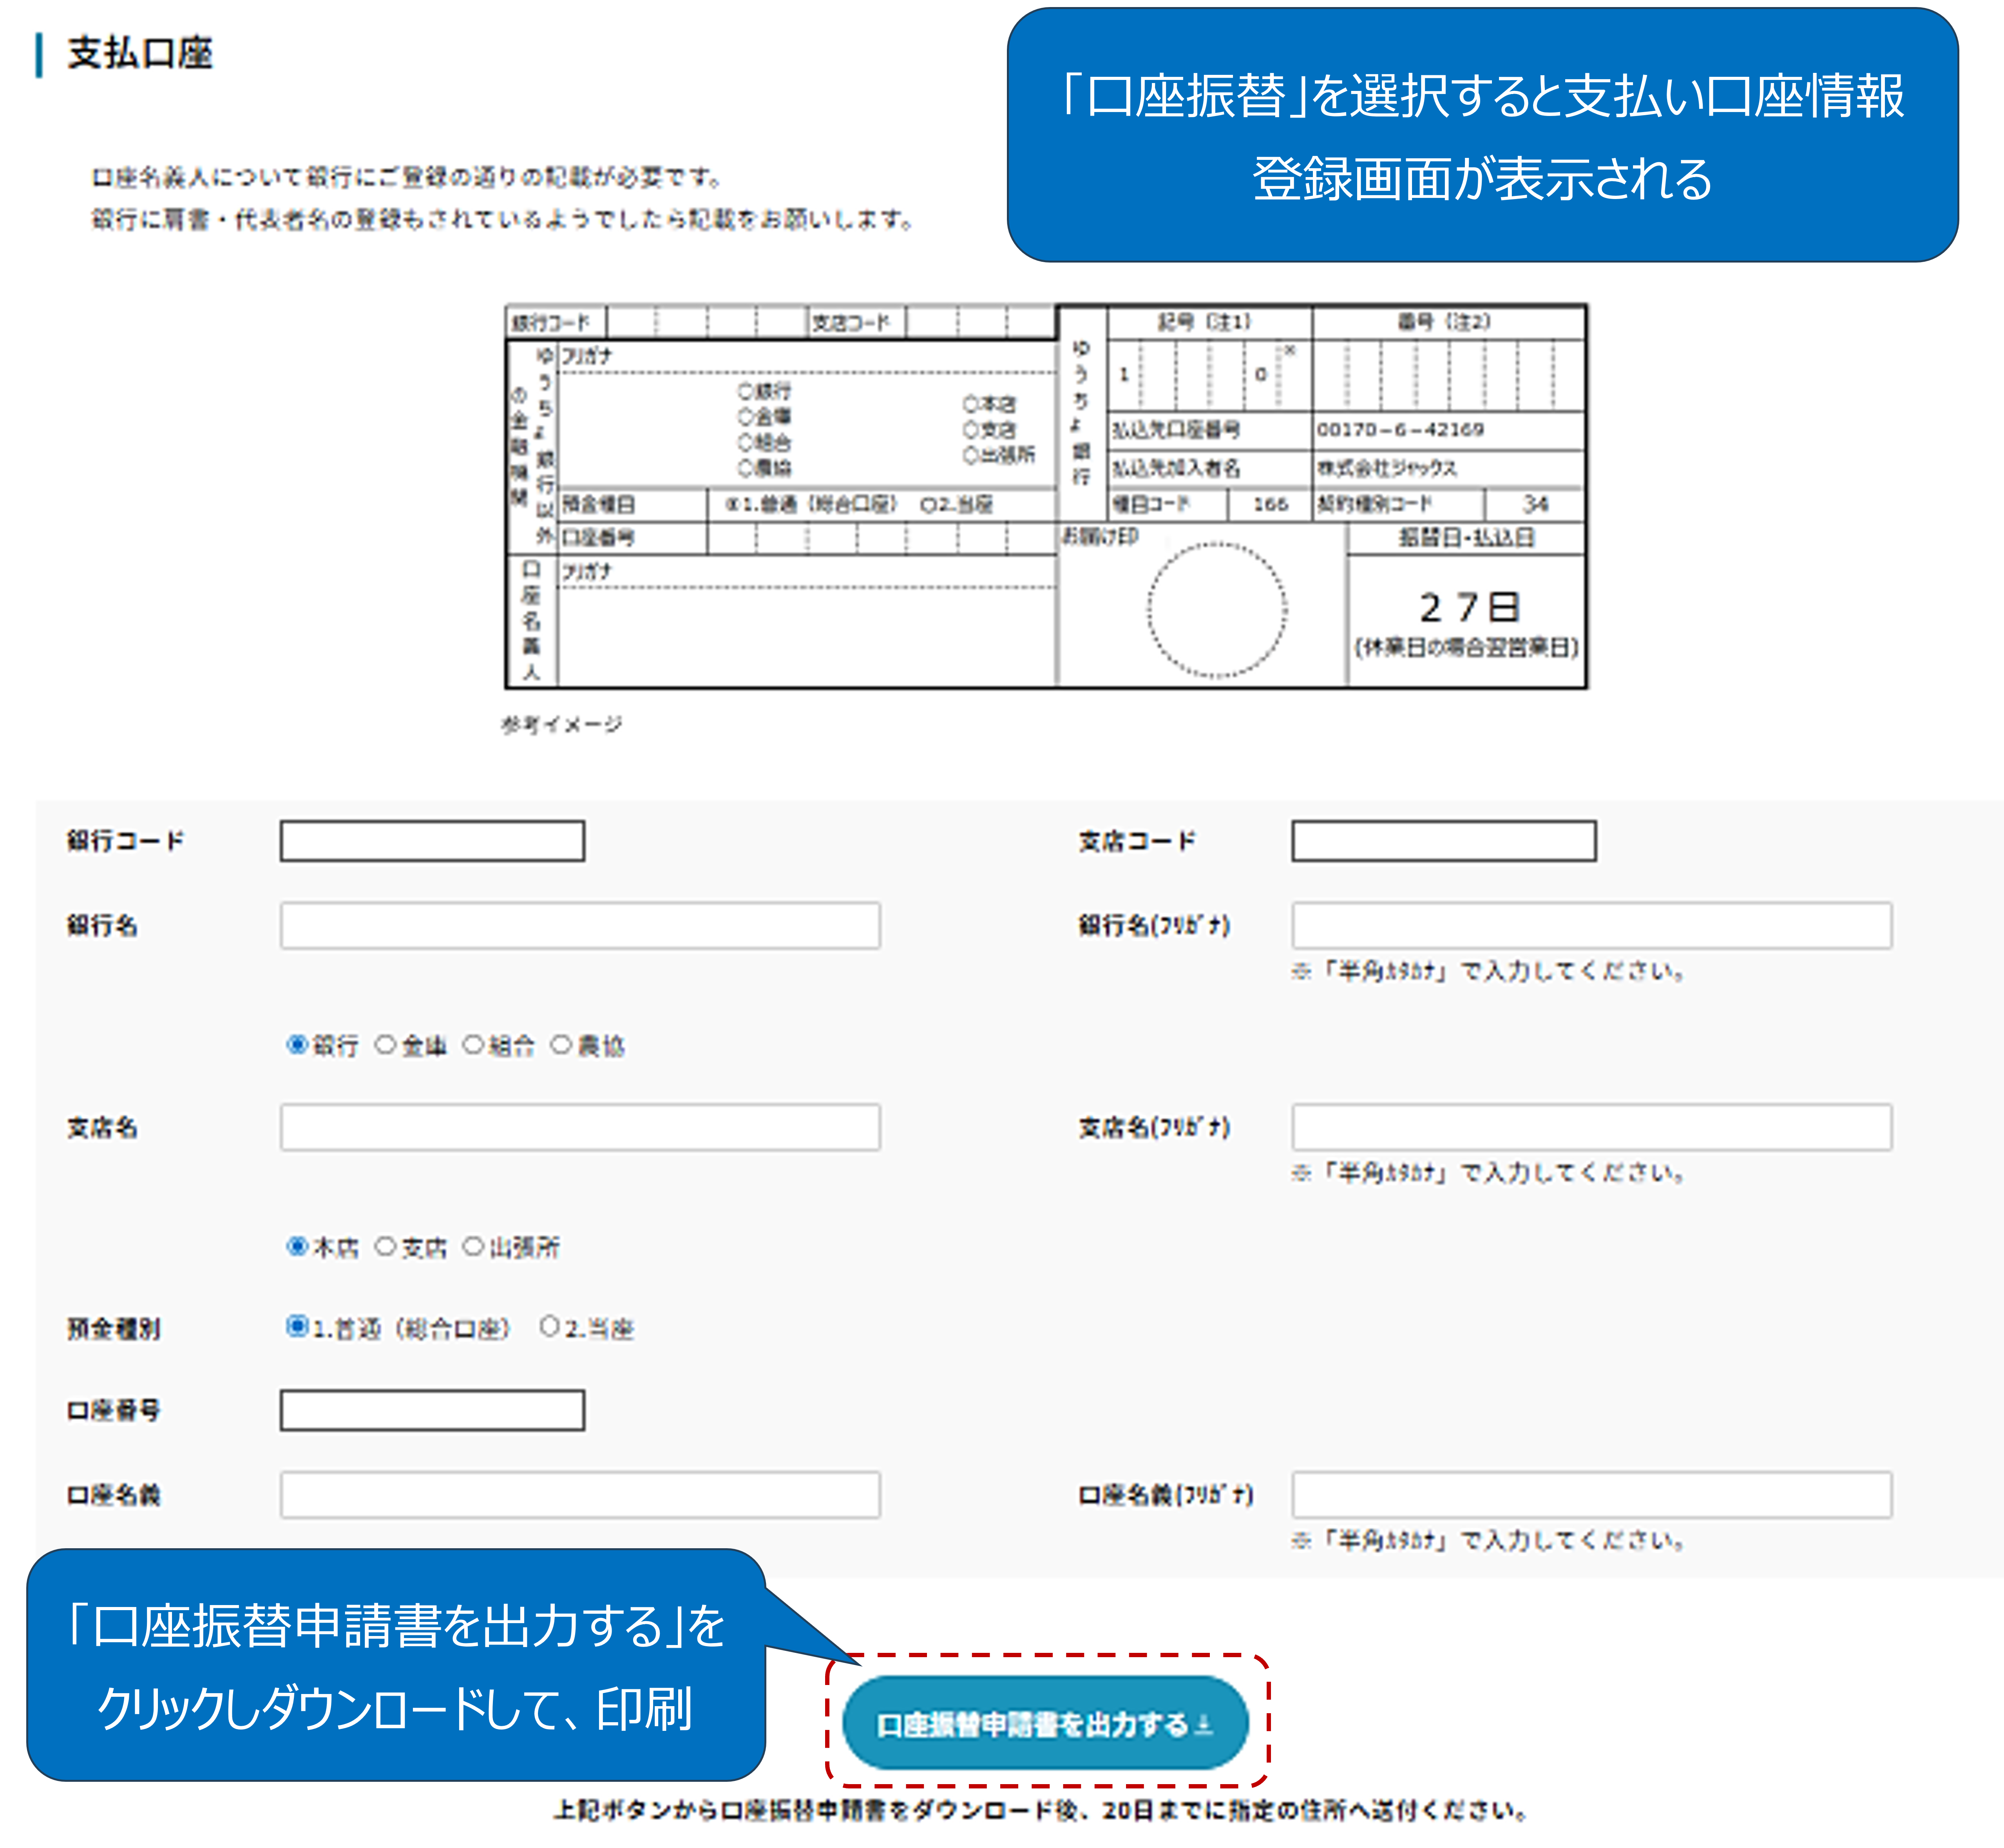The height and width of the screenshot is (1848, 2004).
Task: Click the 銀行コード input field
Action: 432,841
